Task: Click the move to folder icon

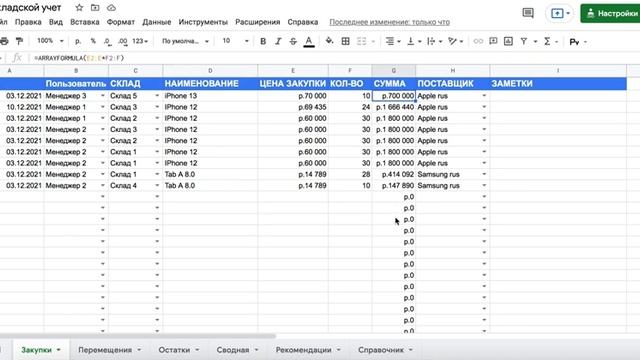Action: [95, 8]
